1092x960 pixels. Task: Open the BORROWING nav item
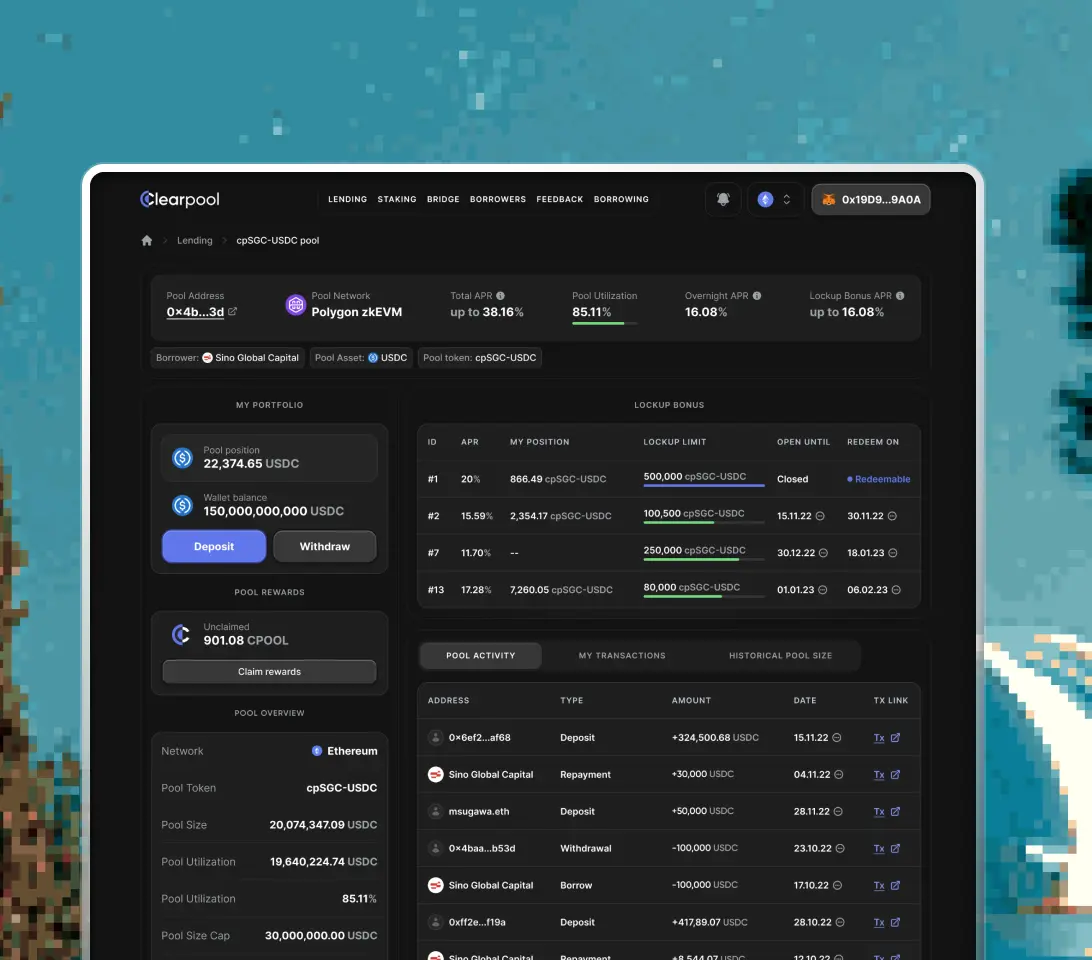621,199
